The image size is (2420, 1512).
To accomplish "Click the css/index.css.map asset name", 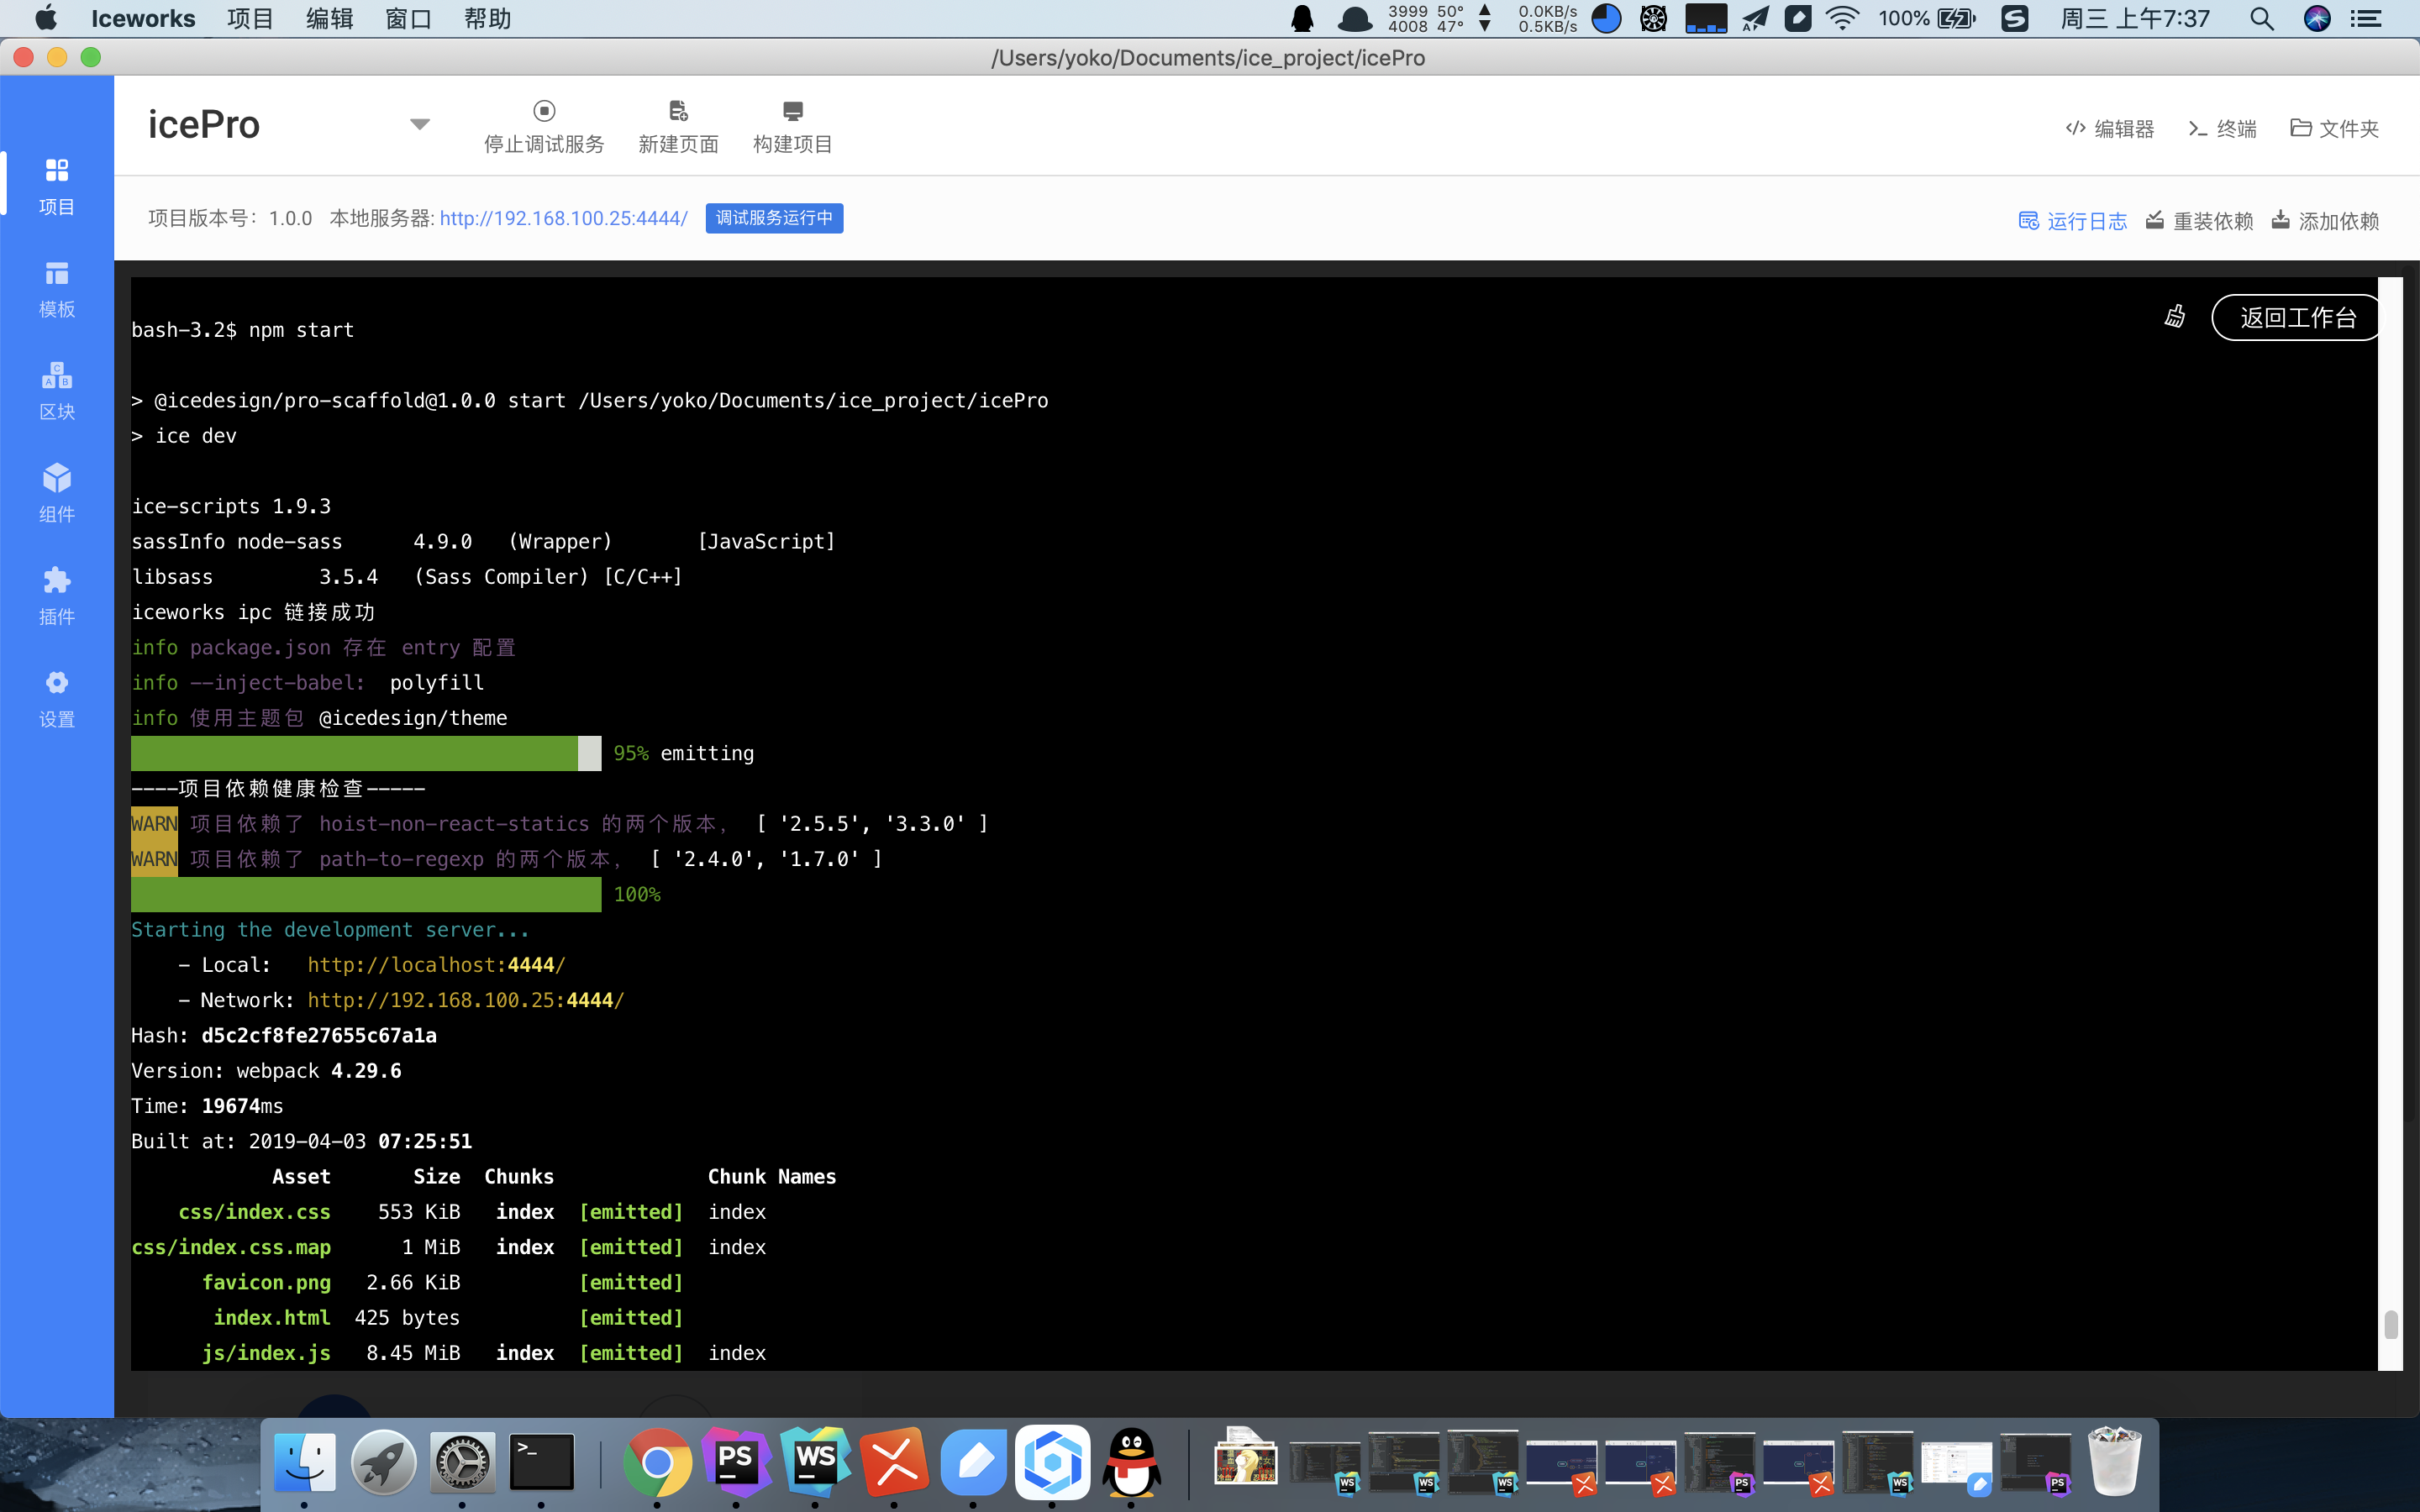I will [x=231, y=1247].
